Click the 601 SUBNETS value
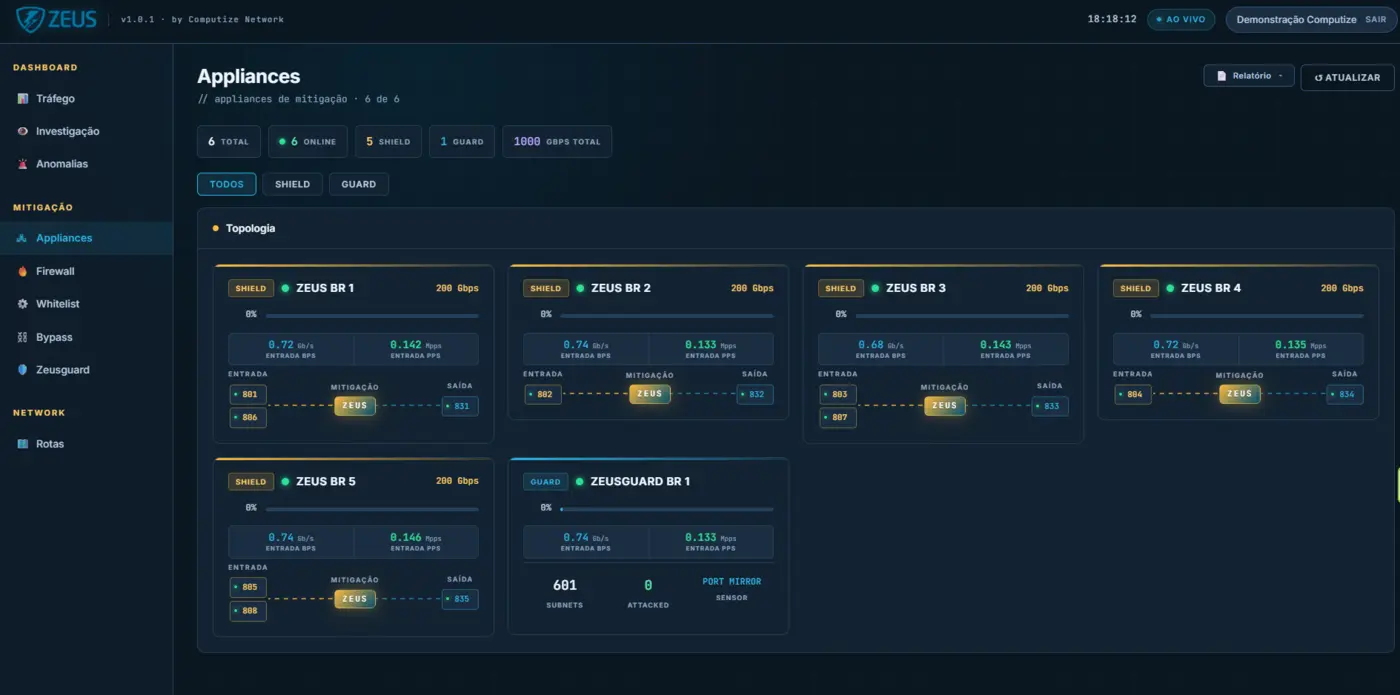The height and width of the screenshot is (695, 1400). pos(565,585)
